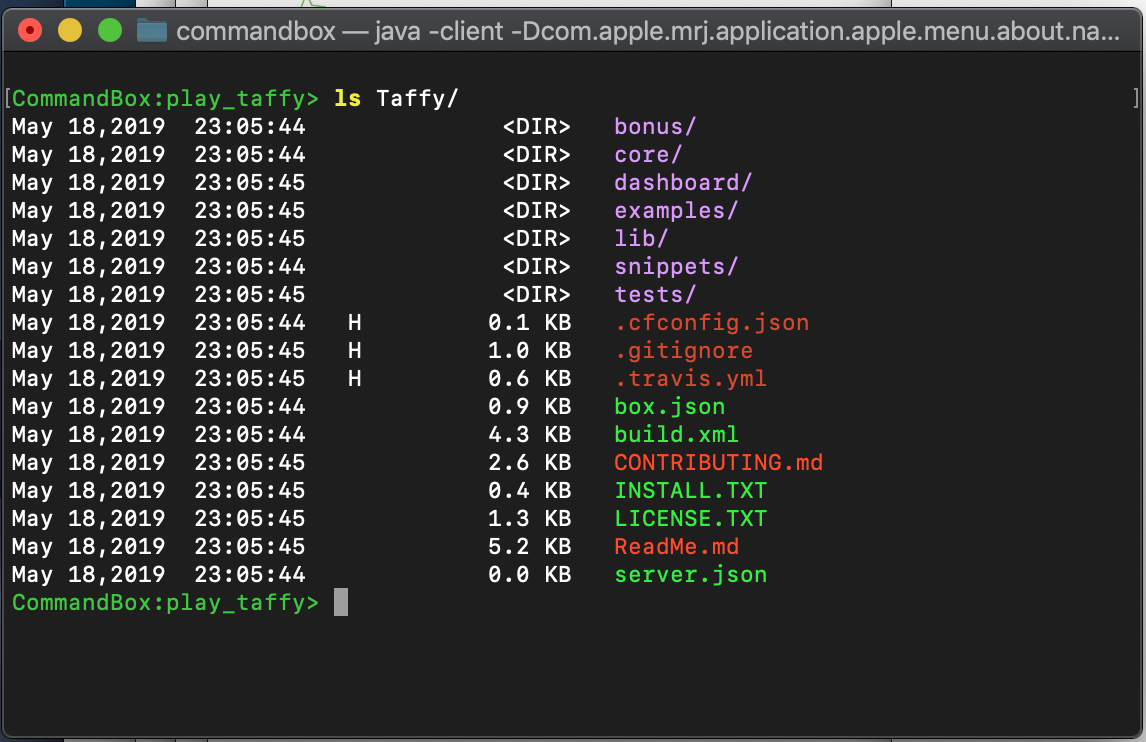Click the 'ls' command in the prompt line
This screenshot has height=742, width=1146.
coord(348,98)
